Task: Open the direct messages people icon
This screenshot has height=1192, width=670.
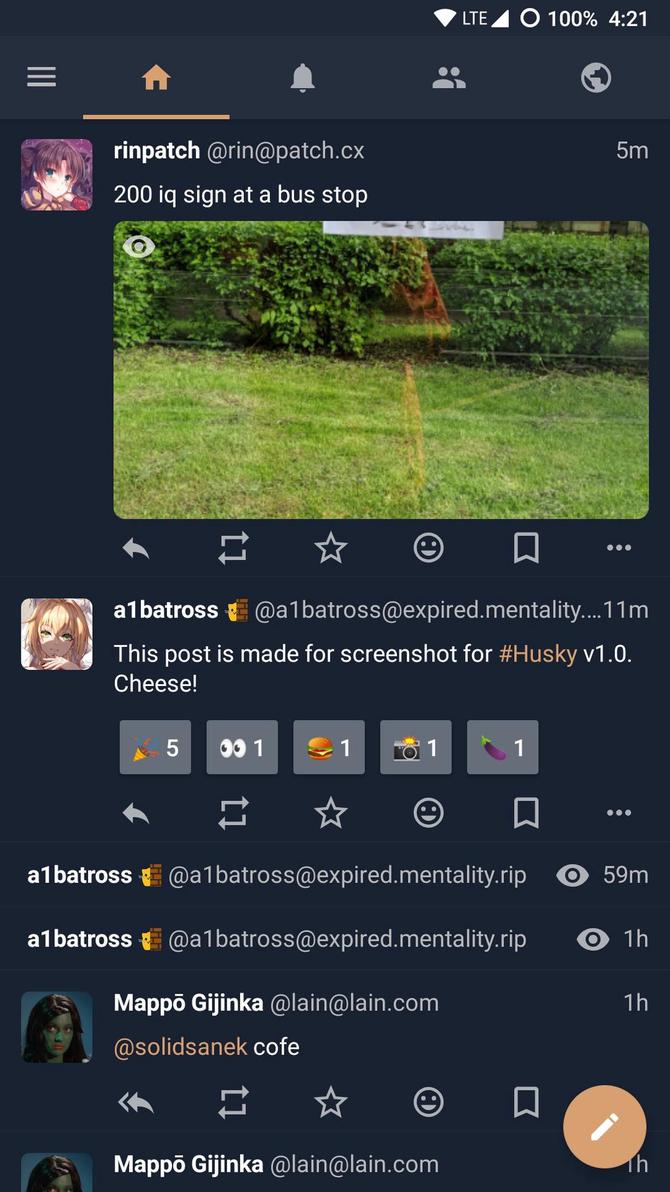Action: [x=449, y=77]
